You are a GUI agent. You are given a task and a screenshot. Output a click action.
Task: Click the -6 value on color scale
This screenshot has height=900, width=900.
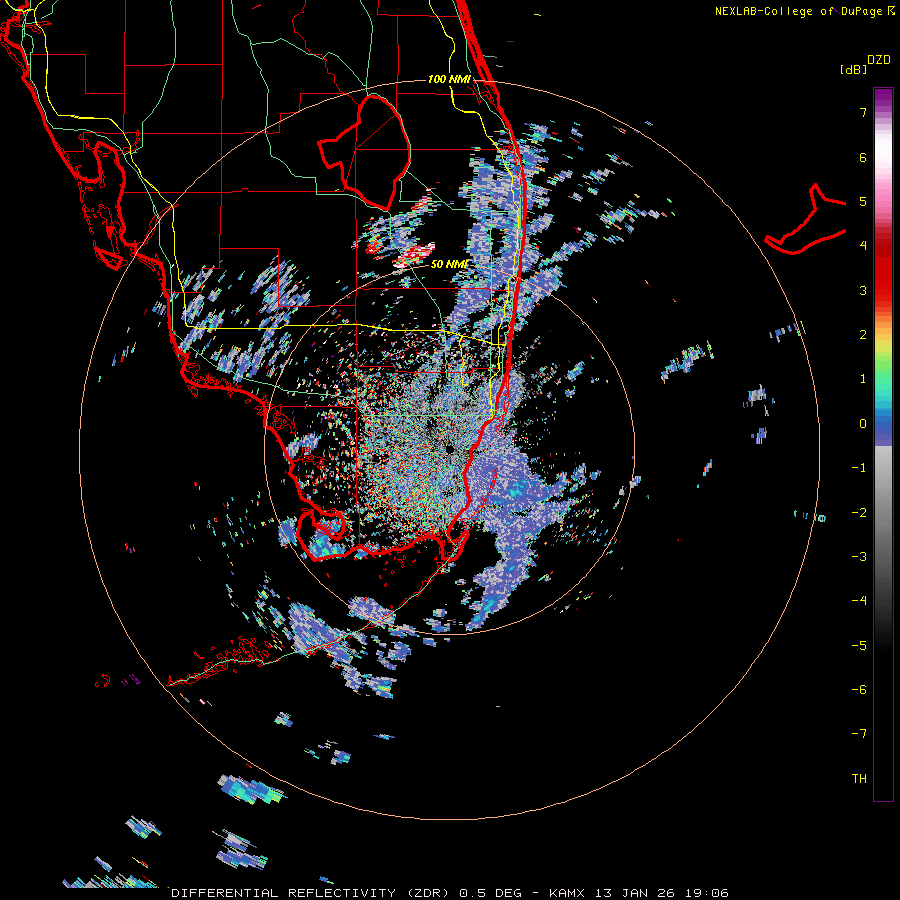click(859, 689)
